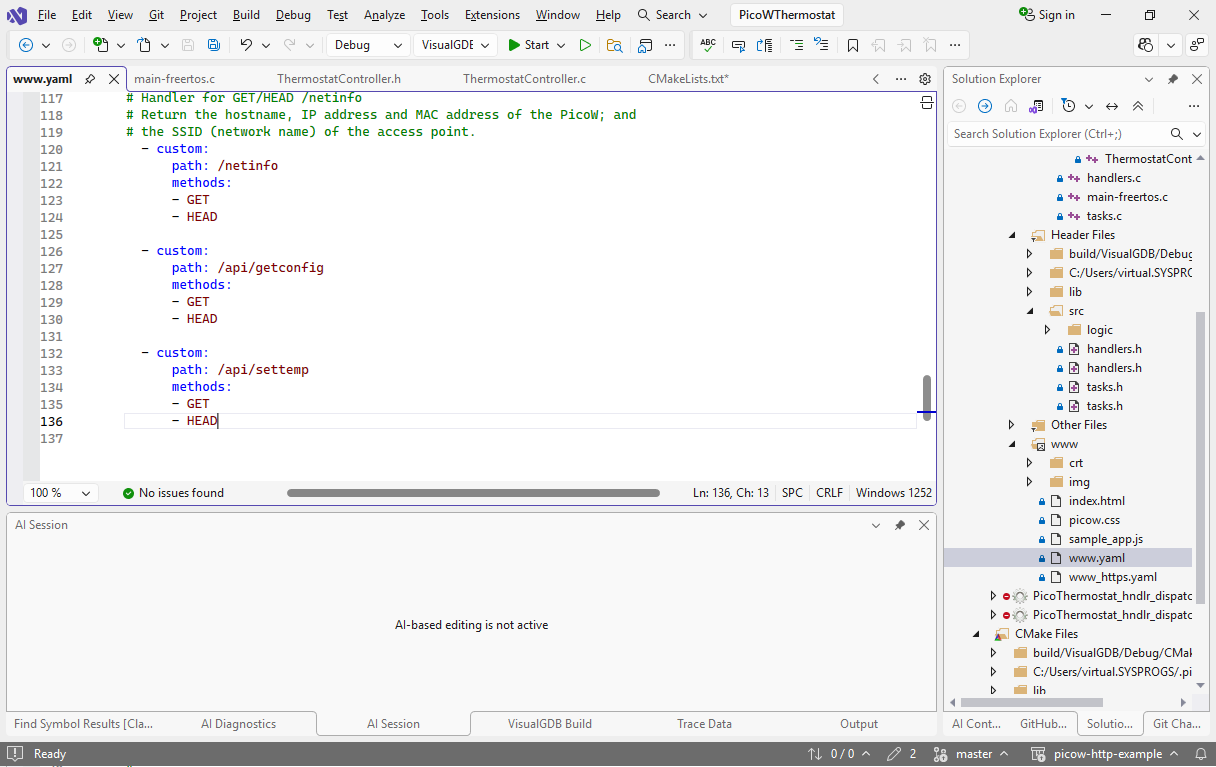1216x767 pixels.
Task: Switch to the ThermostatController.h tab
Action: (339, 79)
